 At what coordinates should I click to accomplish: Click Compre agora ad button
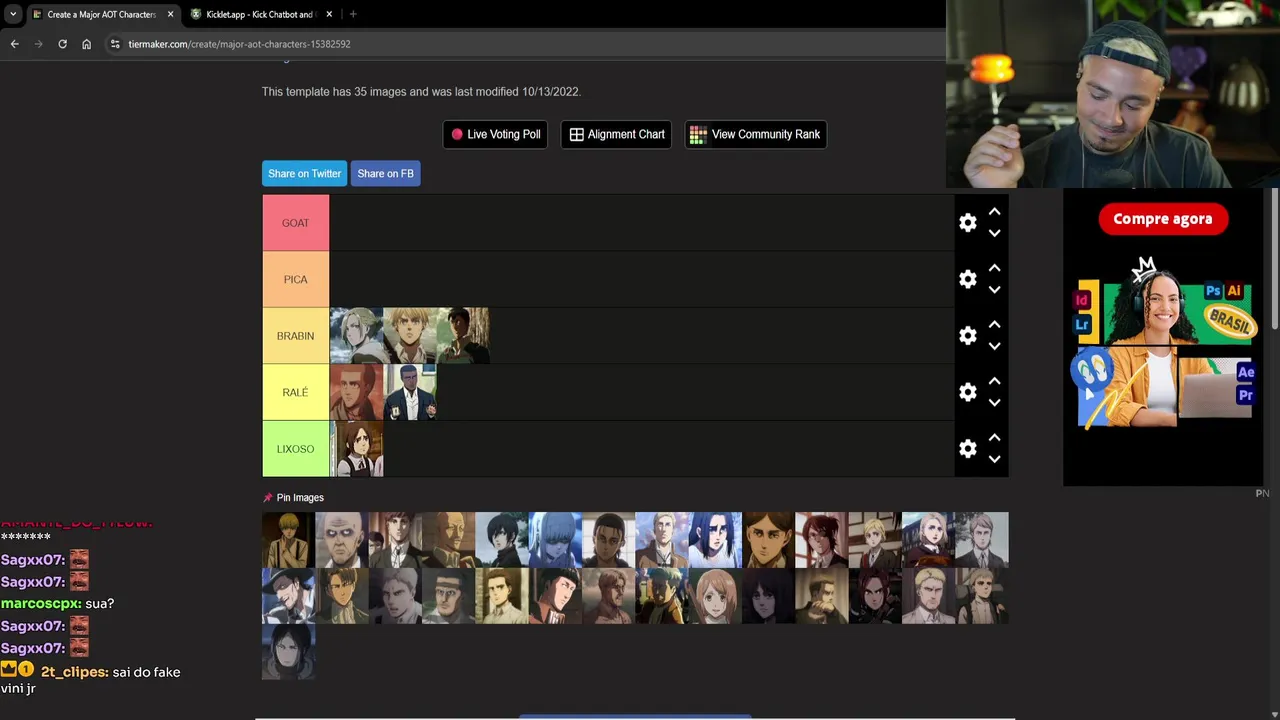pos(1162,219)
